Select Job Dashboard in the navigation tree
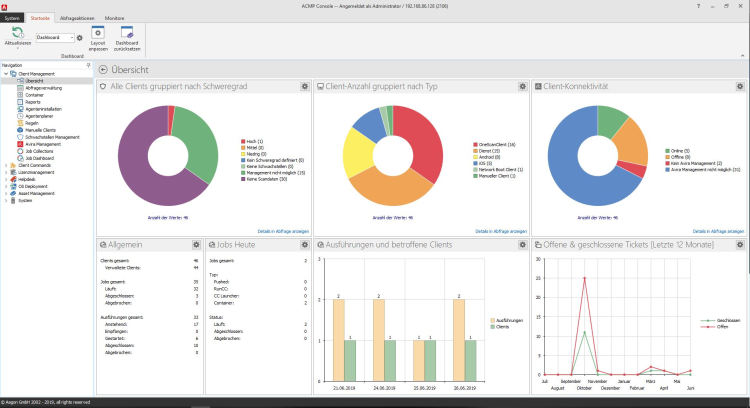 pos(40,158)
